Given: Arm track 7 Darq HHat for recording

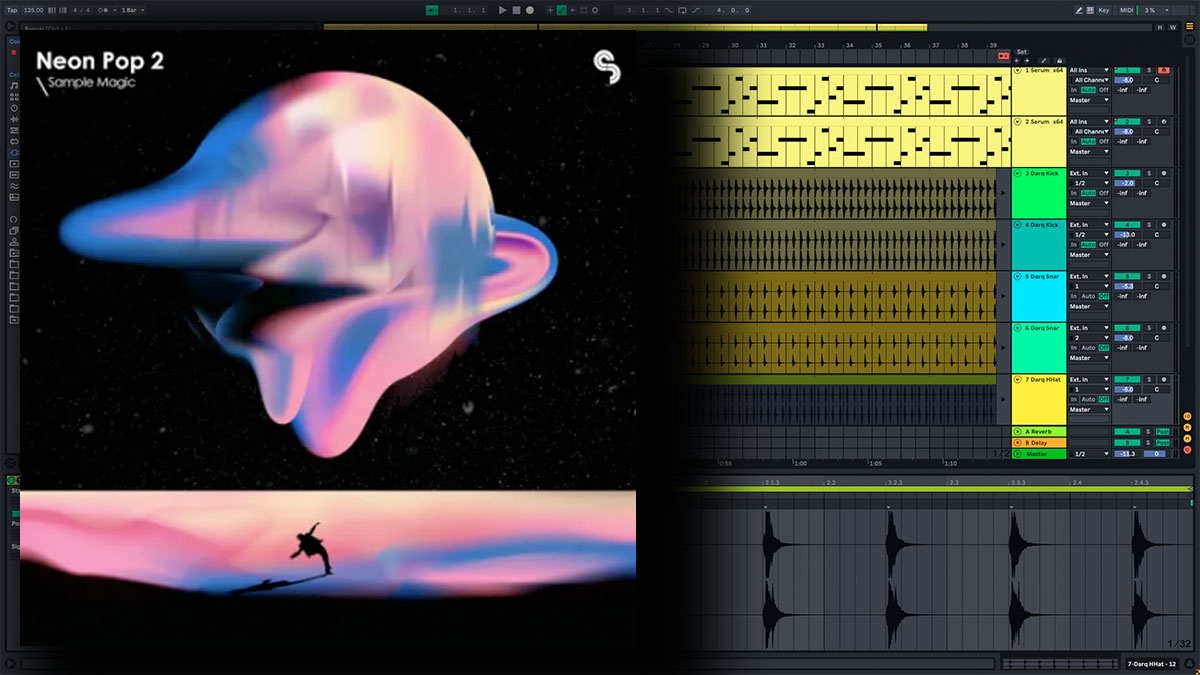Looking at the screenshot, I should (1164, 379).
